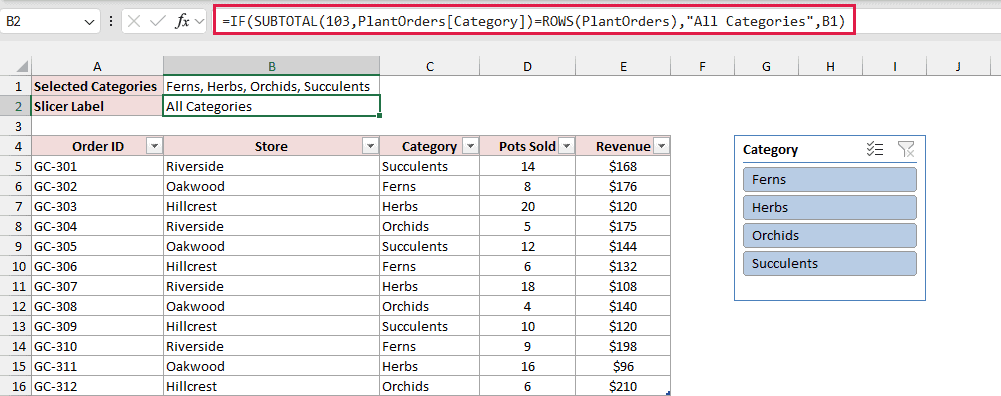Toggle slicer Multi-Select icon
The image size is (1001, 396).
click(x=875, y=149)
